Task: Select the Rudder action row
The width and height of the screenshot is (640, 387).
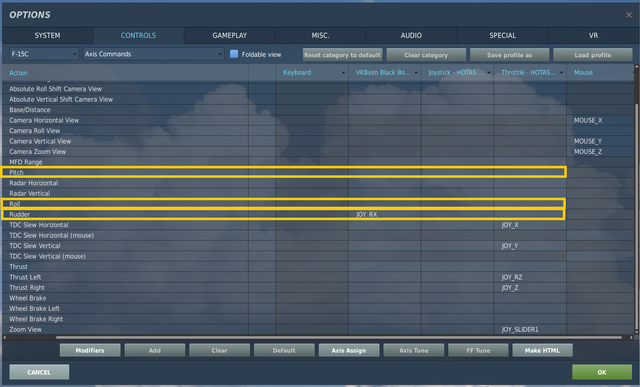Action: pyautogui.click(x=284, y=214)
